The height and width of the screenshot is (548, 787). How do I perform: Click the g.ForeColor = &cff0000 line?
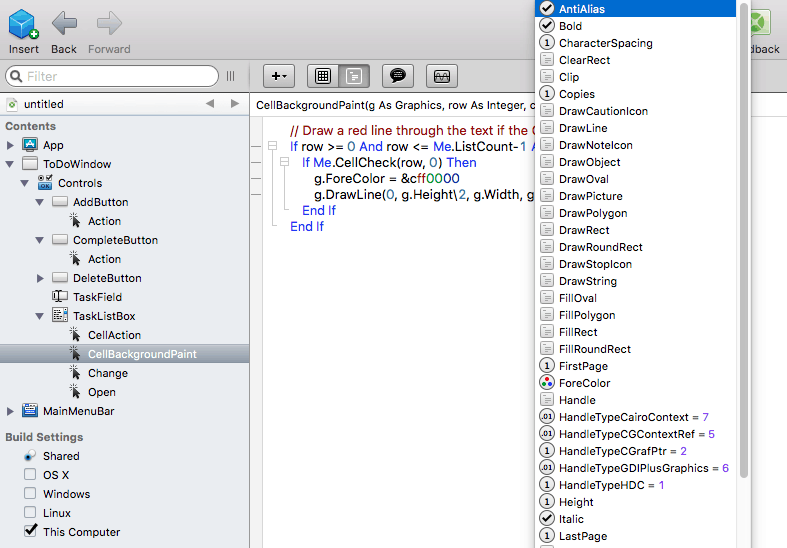pos(386,178)
